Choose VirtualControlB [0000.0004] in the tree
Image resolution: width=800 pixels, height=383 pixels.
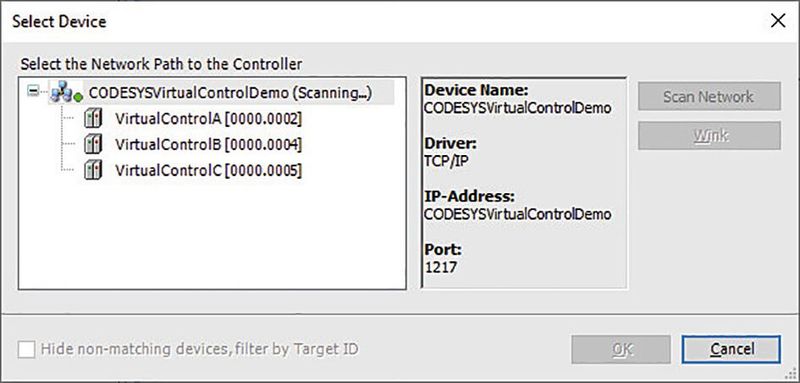[x=208, y=144]
